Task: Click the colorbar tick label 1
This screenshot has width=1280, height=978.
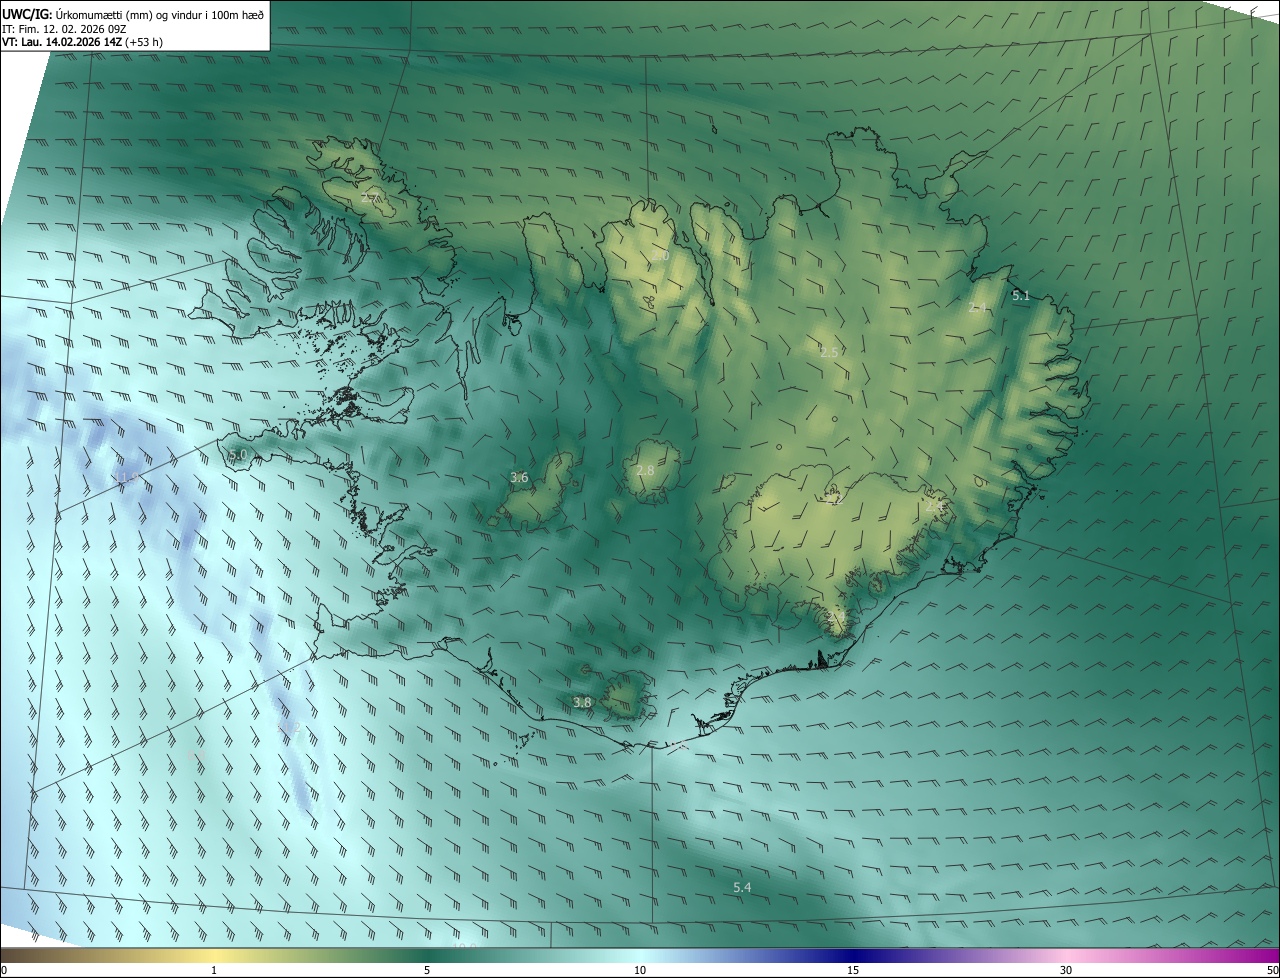Action: pos(214,971)
